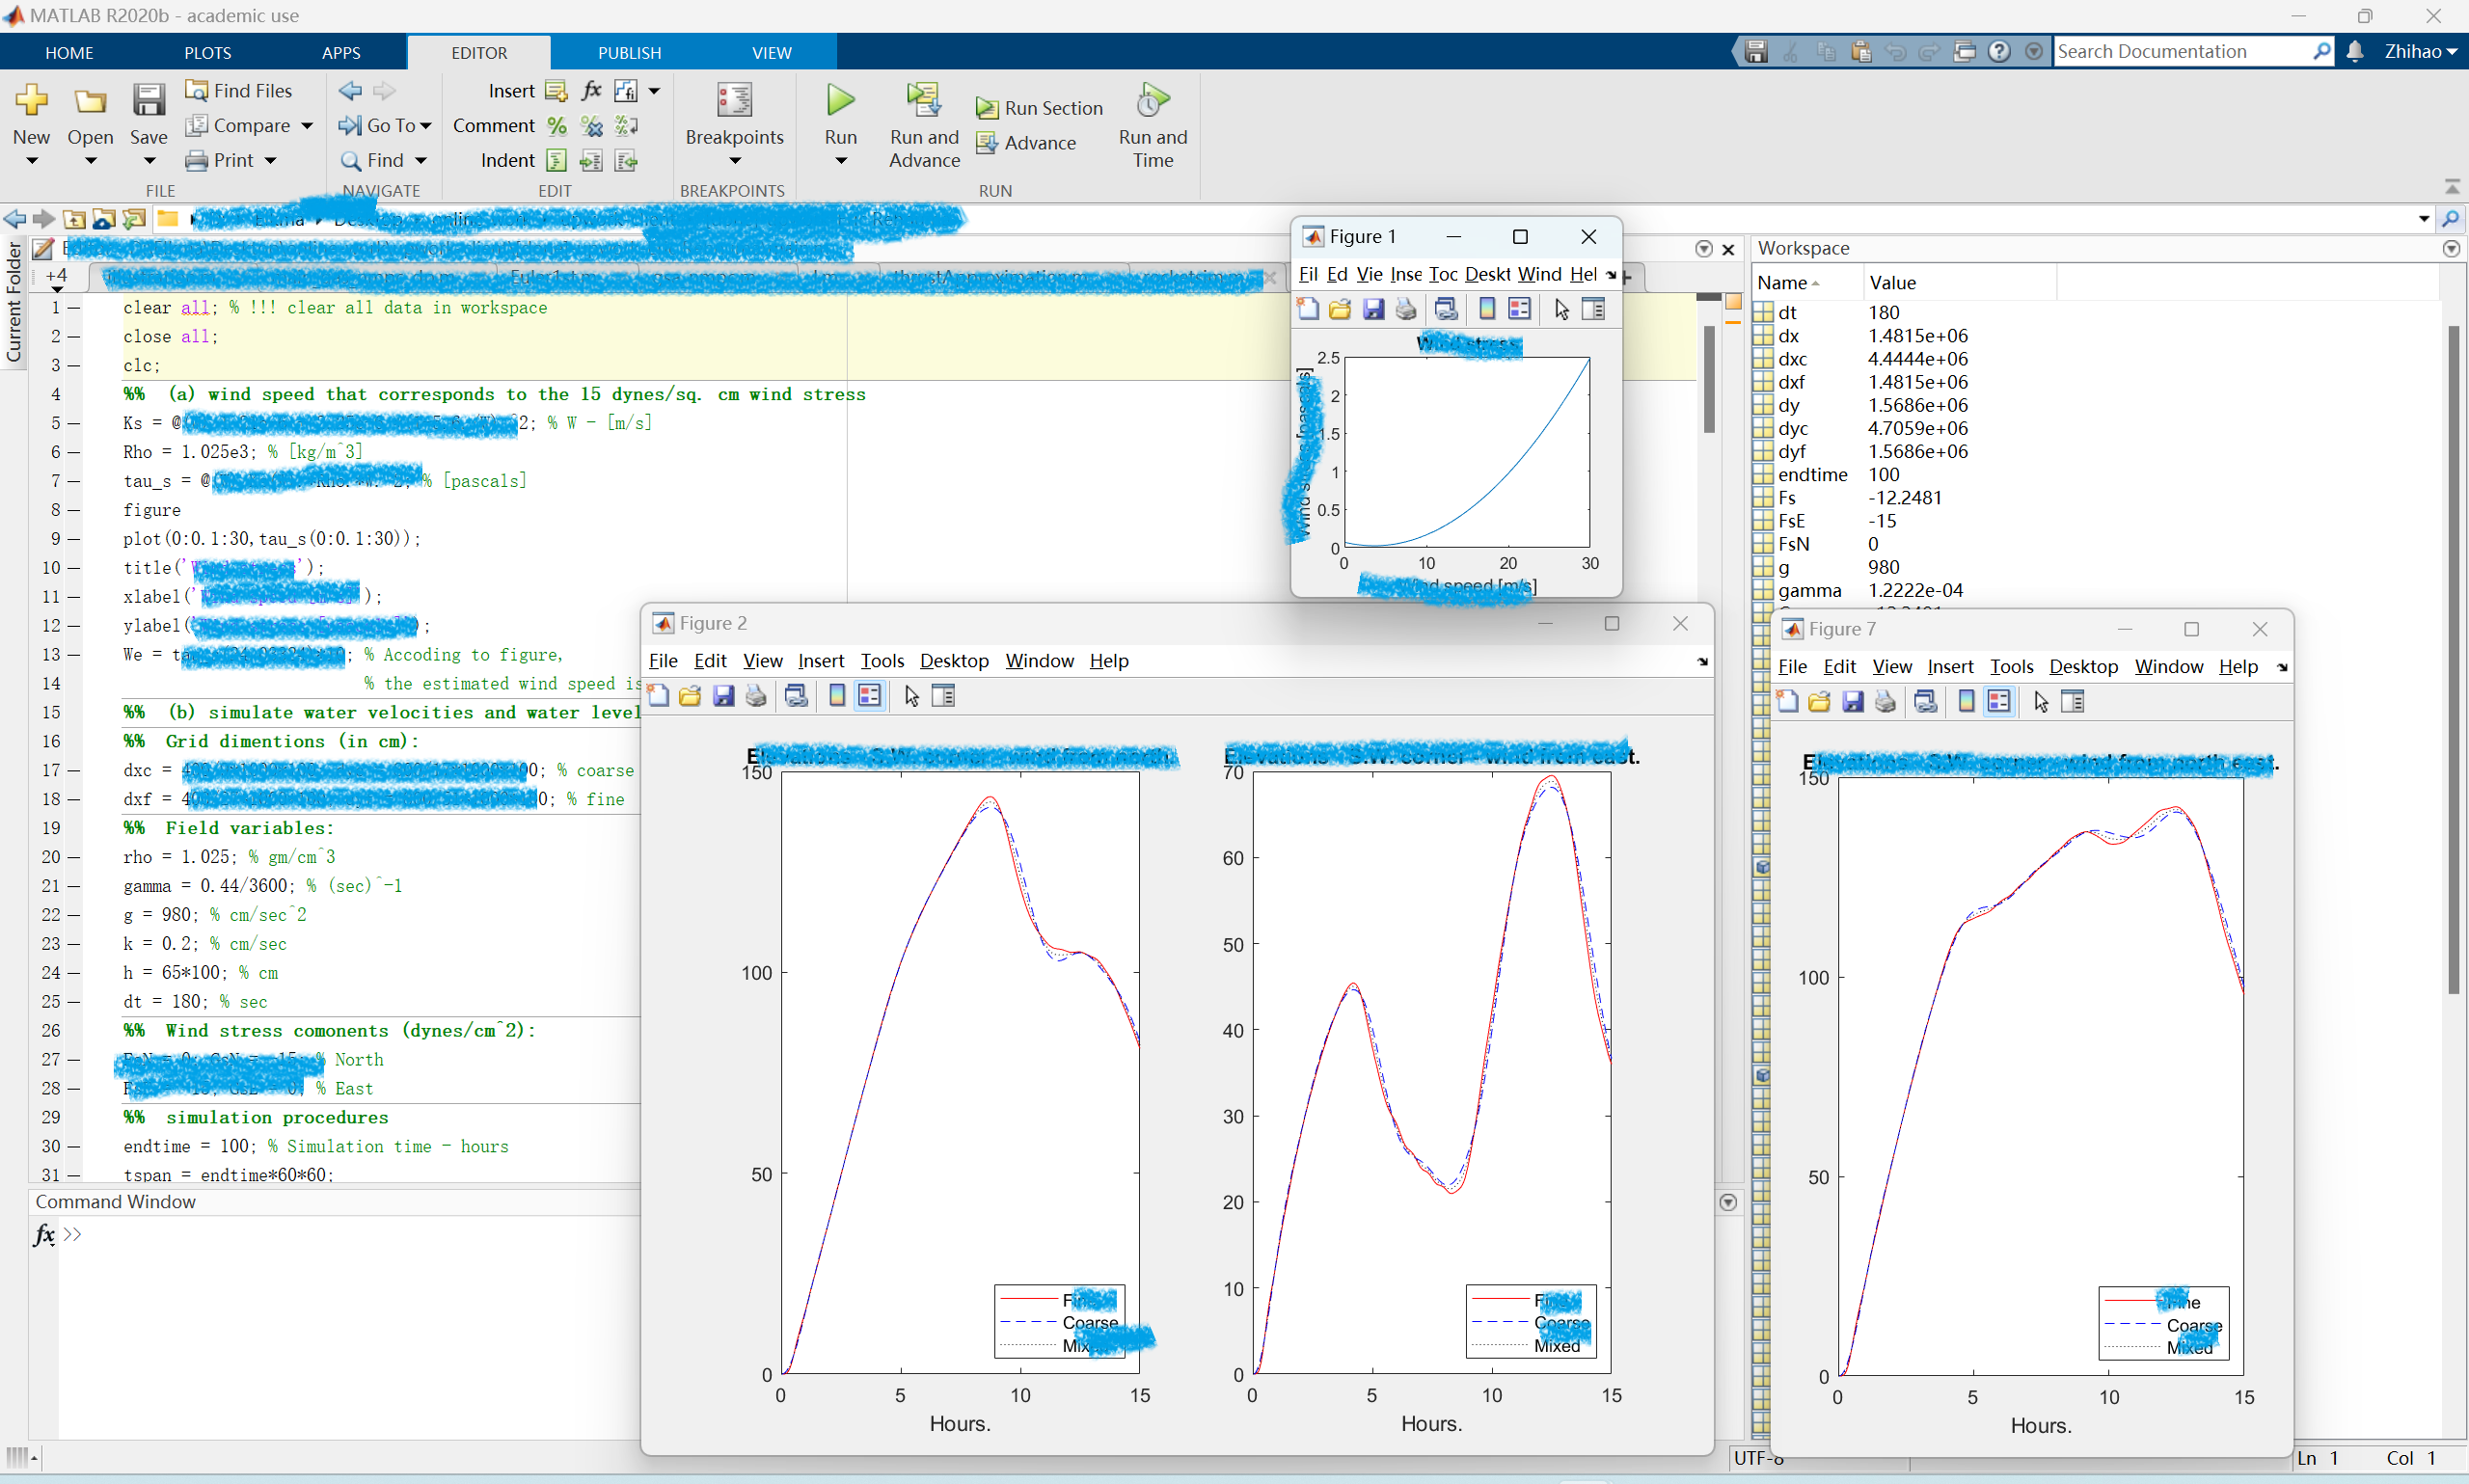
Task: Click the Run and Time icon
Action: (x=1152, y=100)
